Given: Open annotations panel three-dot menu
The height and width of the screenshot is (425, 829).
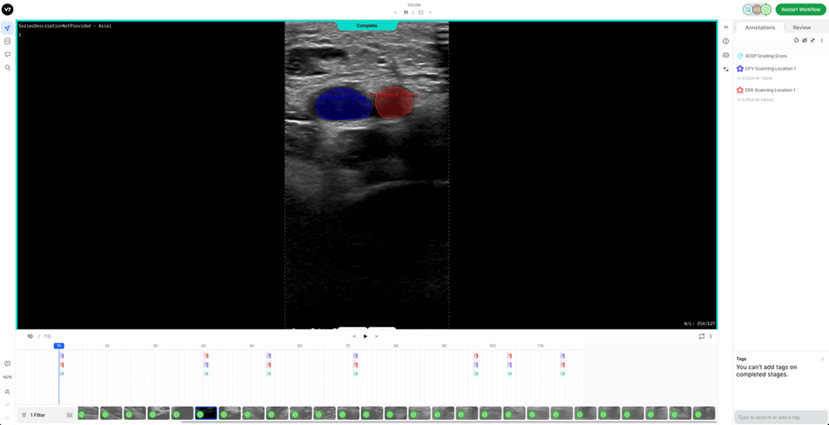Looking at the screenshot, I should (821, 41).
